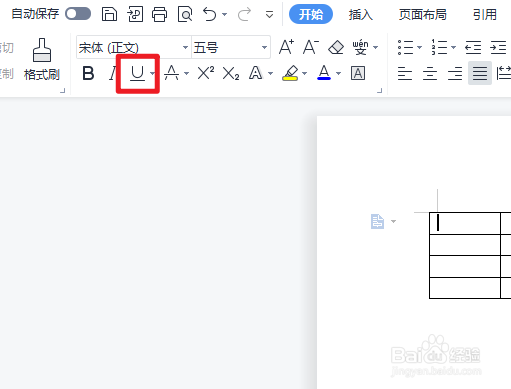
Task: Click the Print icon
Action: (159, 14)
